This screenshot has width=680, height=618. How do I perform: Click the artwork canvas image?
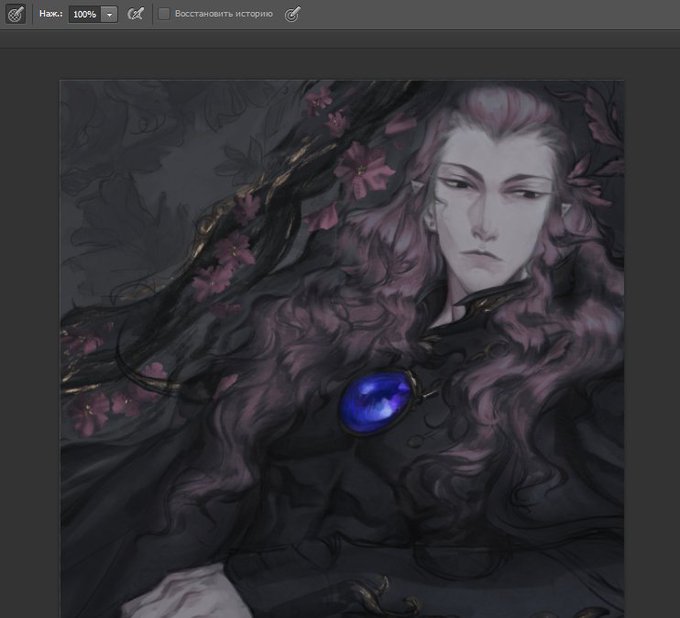pyautogui.click(x=342, y=349)
